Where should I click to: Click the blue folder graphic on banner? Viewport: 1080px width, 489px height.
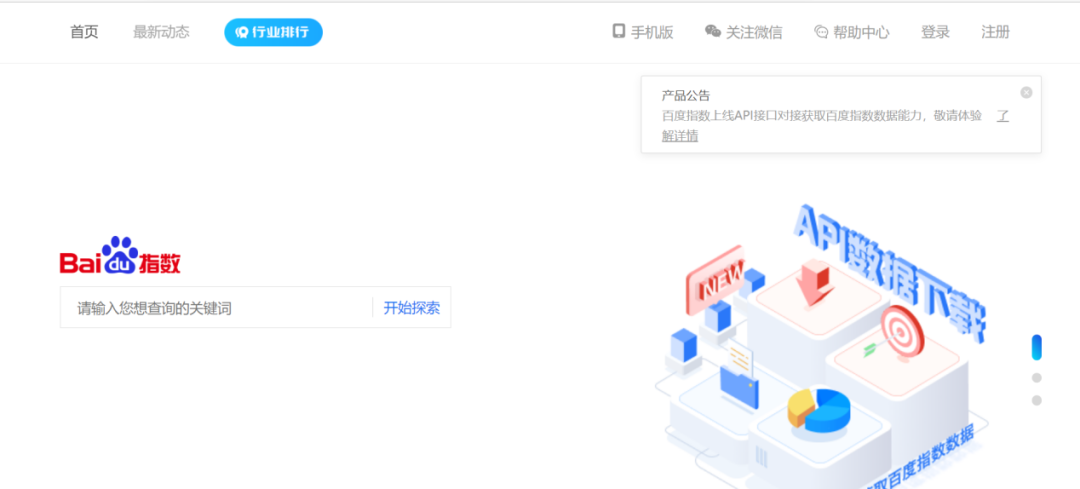coord(739,389)
